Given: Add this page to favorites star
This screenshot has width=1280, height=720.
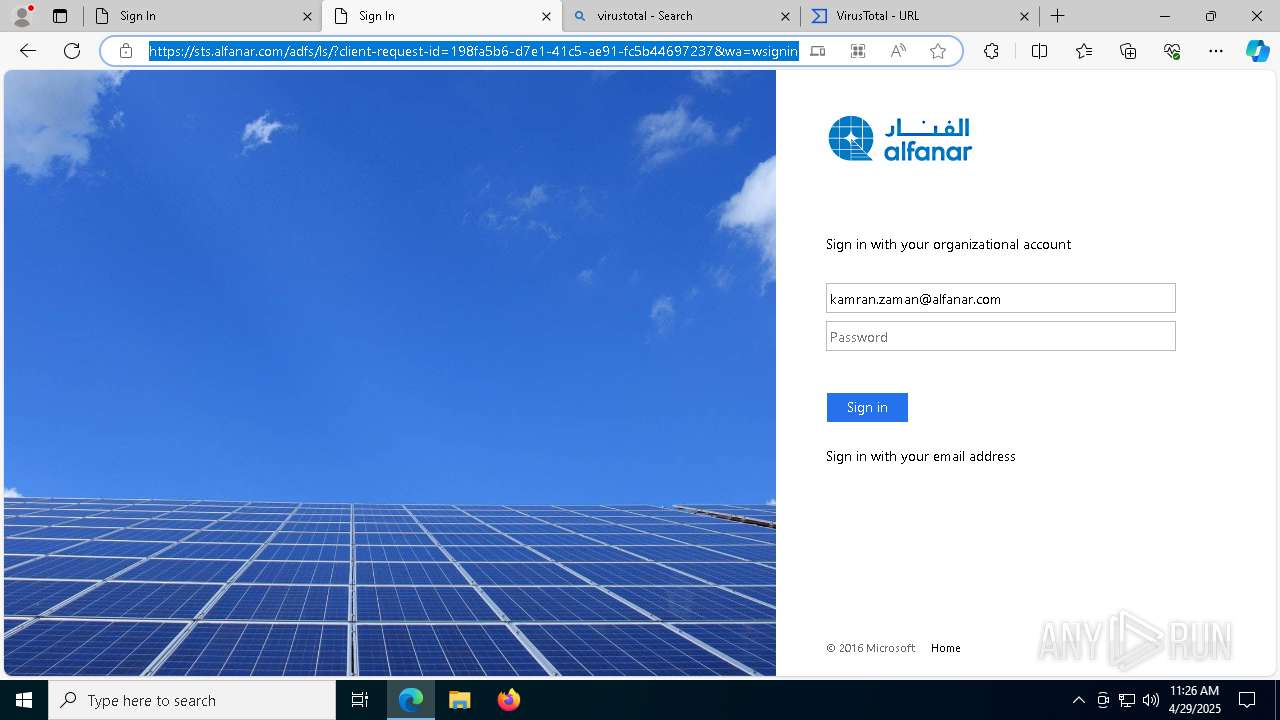Looking at the screenshot, I should (938, 51).
